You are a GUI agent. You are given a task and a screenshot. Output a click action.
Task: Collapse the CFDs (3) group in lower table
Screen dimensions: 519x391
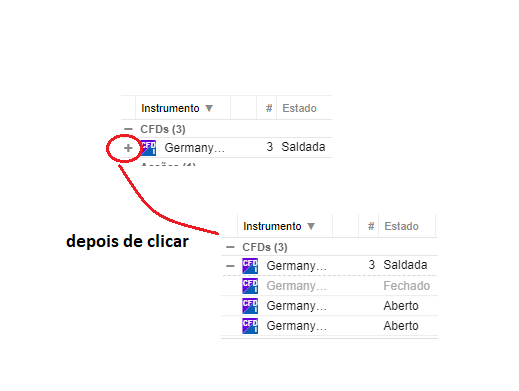coord(230,247)
